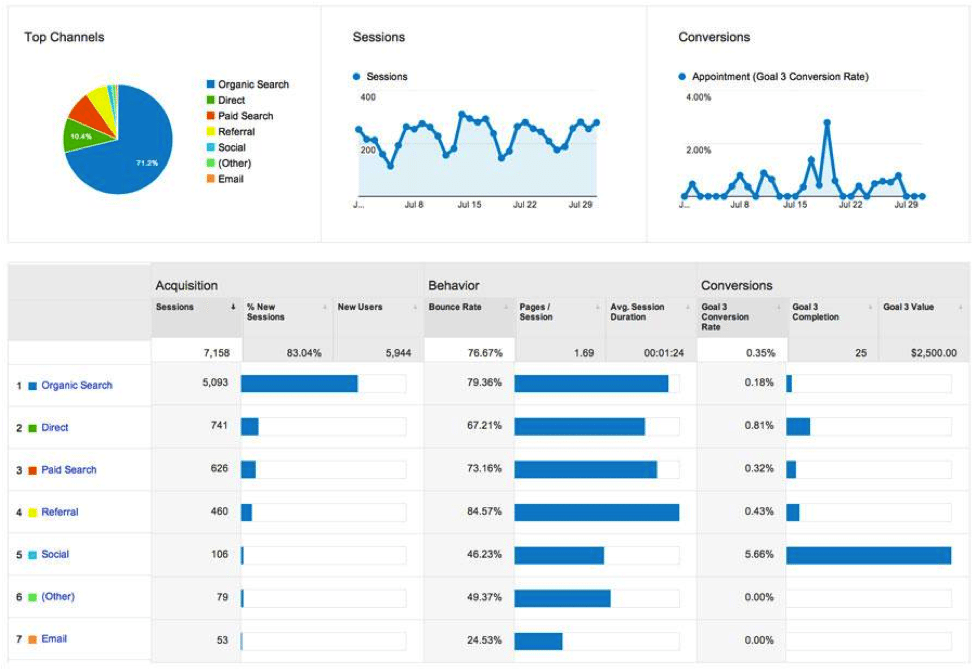The width and height of the screenshot is (977, 671).
Task: Click the Top Channels widget title
Action: (64, 37)
